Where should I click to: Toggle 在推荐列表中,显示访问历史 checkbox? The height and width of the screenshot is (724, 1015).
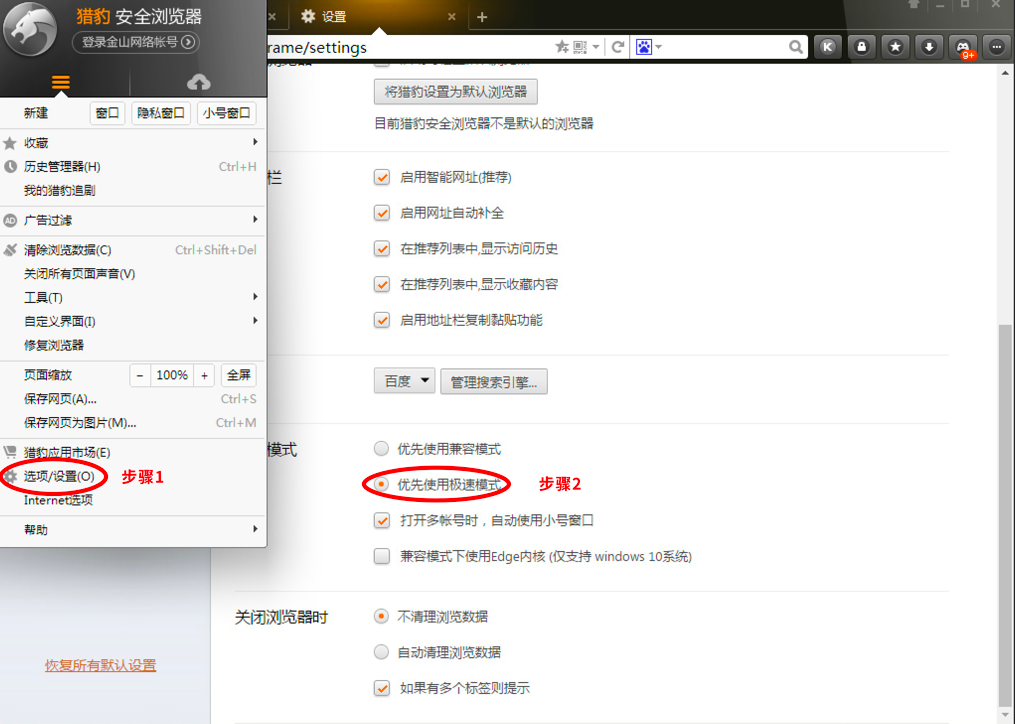tap(382, 249)
